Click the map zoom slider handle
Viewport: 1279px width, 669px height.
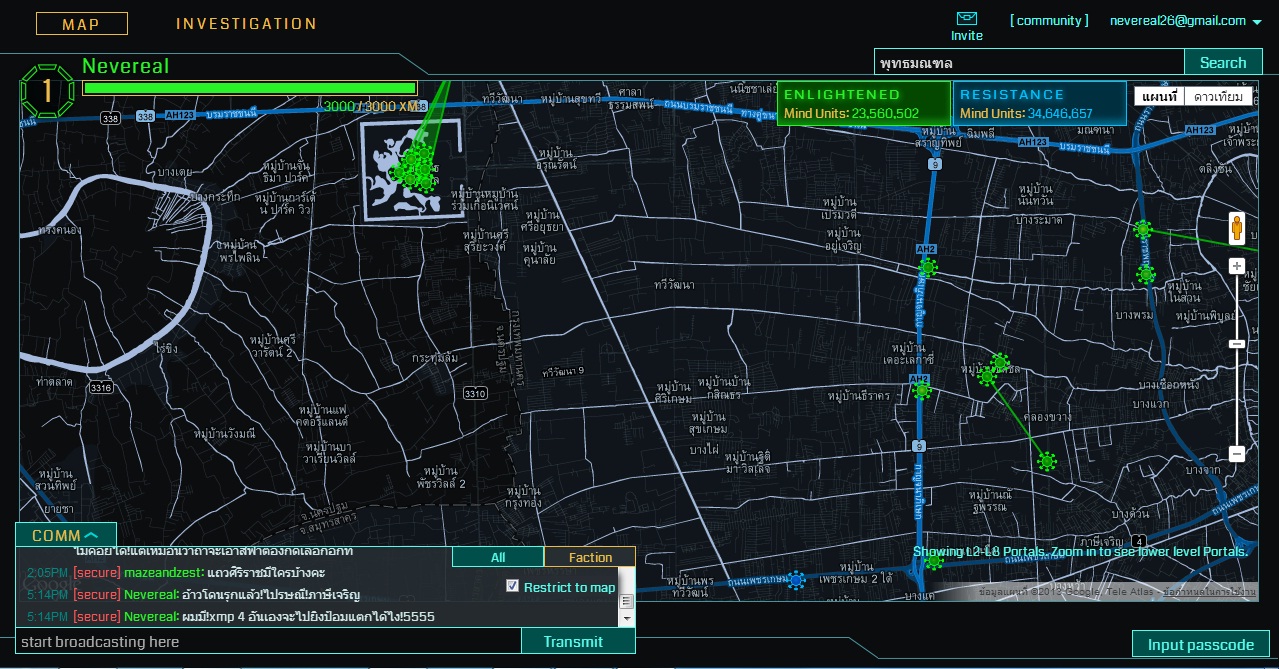point(1237,344)
